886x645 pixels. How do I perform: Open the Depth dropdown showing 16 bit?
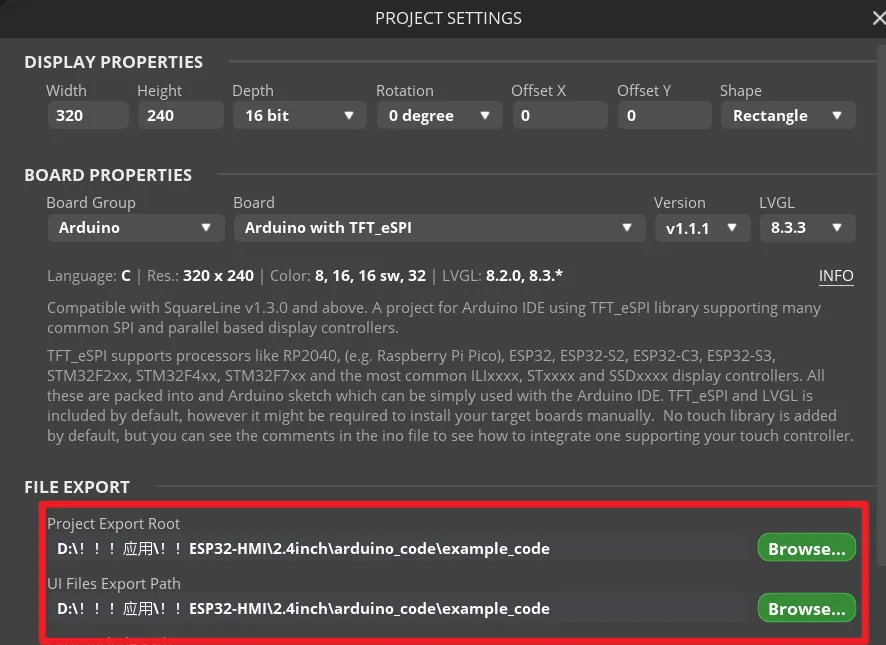tap(299, 116)
